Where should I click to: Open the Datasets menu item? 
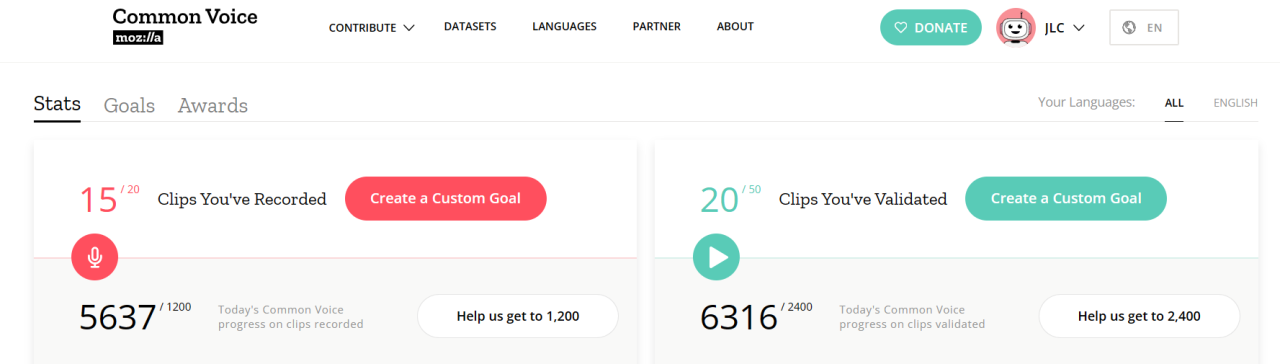470,27
